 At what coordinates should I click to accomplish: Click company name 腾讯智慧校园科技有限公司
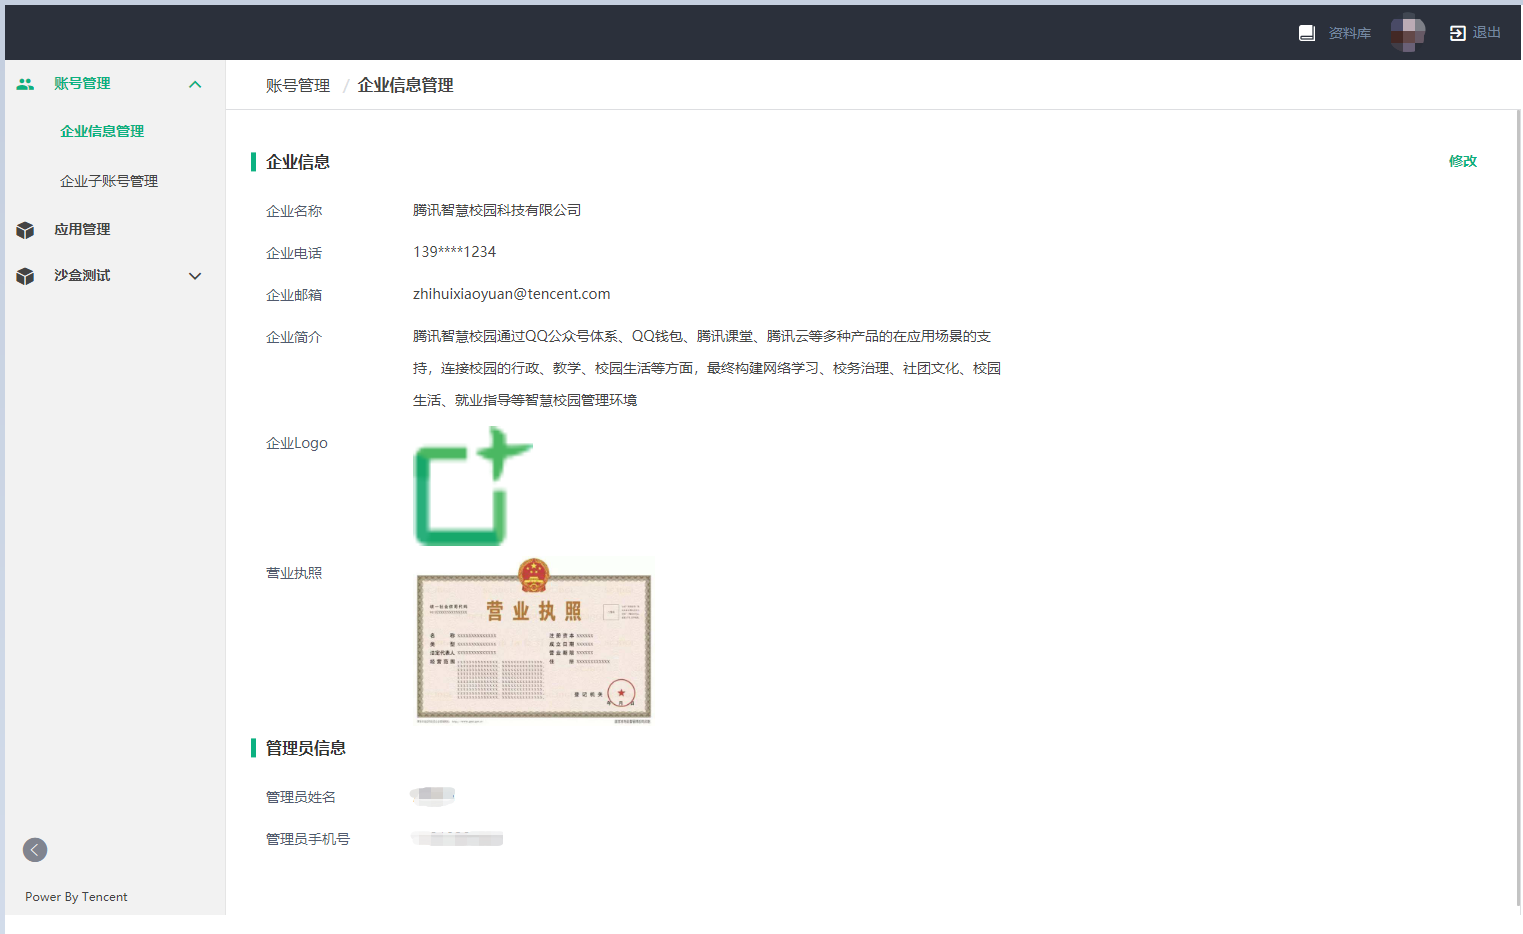[497, 210]
